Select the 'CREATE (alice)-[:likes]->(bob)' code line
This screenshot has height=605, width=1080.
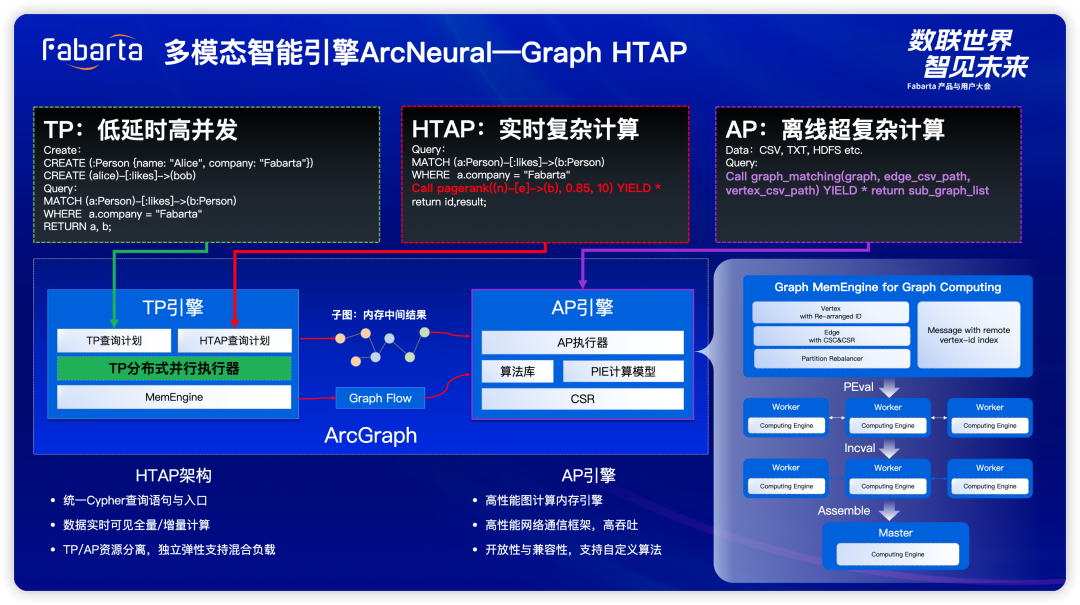(x=120, y=176)
